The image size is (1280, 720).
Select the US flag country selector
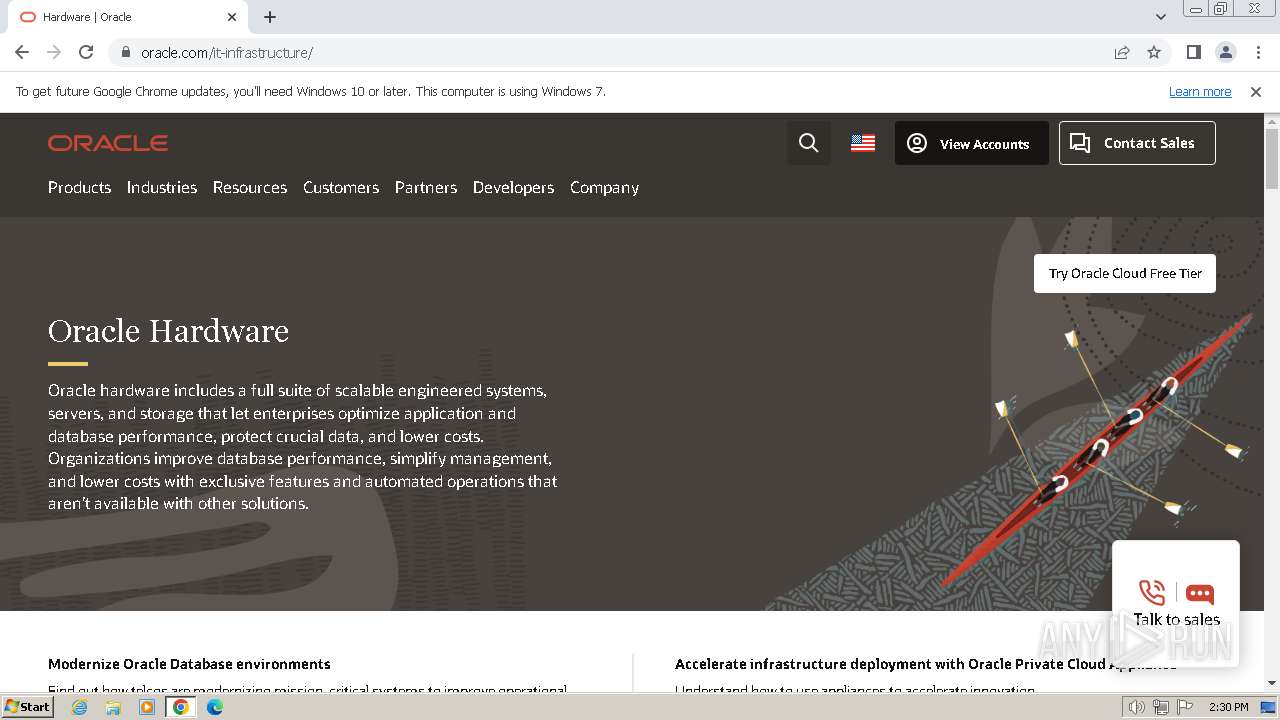(863, 143)
